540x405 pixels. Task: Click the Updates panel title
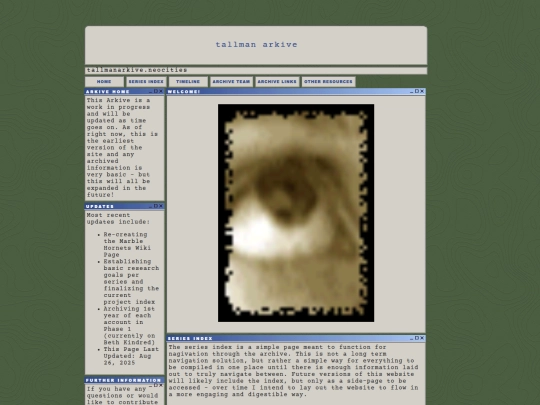pyautogui.click(x=100, y=206)
